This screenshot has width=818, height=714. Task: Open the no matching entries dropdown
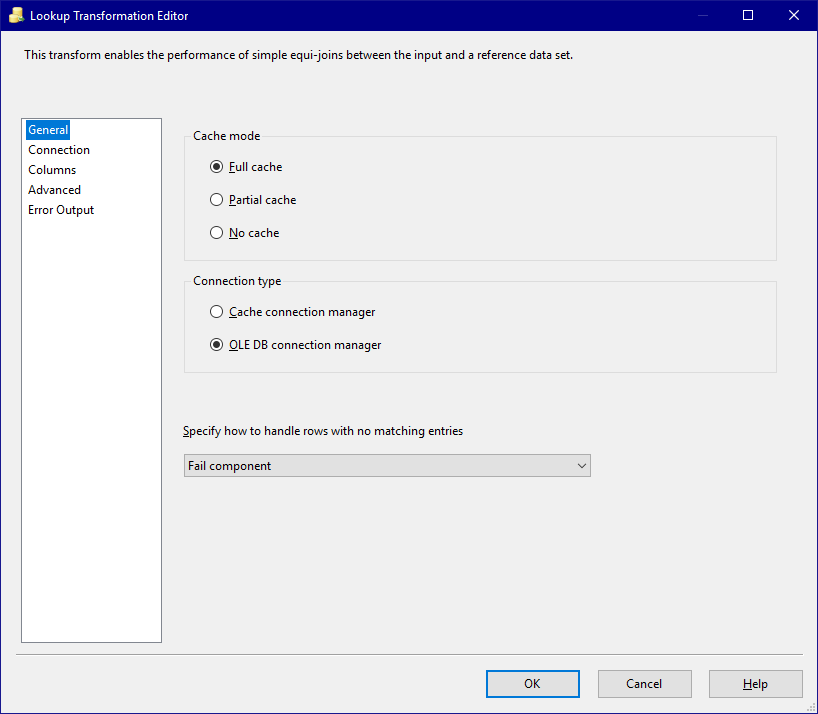tap(387, 466)
